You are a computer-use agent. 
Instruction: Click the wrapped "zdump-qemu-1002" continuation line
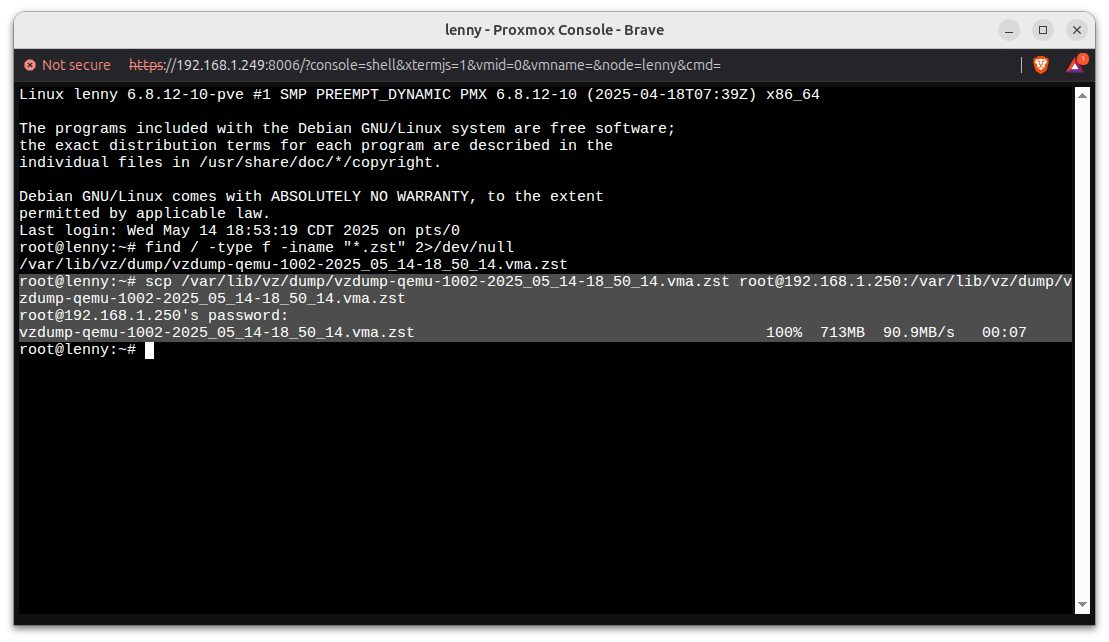212,298
